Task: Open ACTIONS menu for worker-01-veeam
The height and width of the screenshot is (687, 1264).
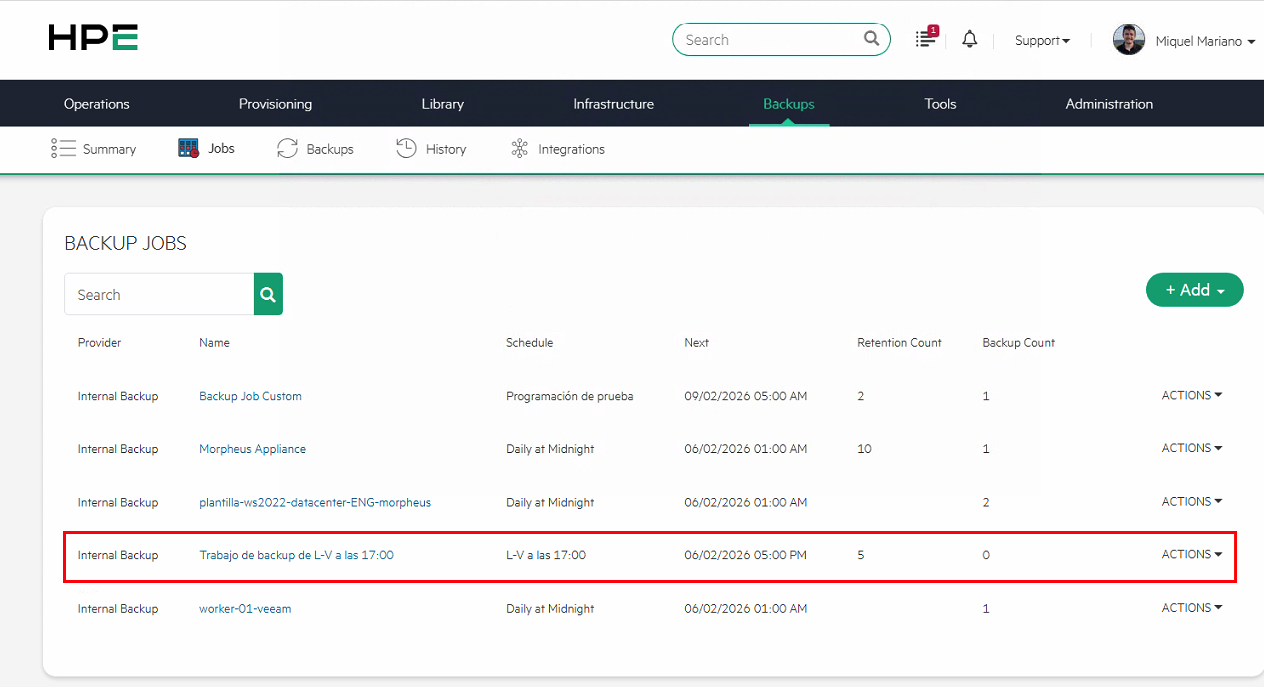Action: pos(1191,608)
